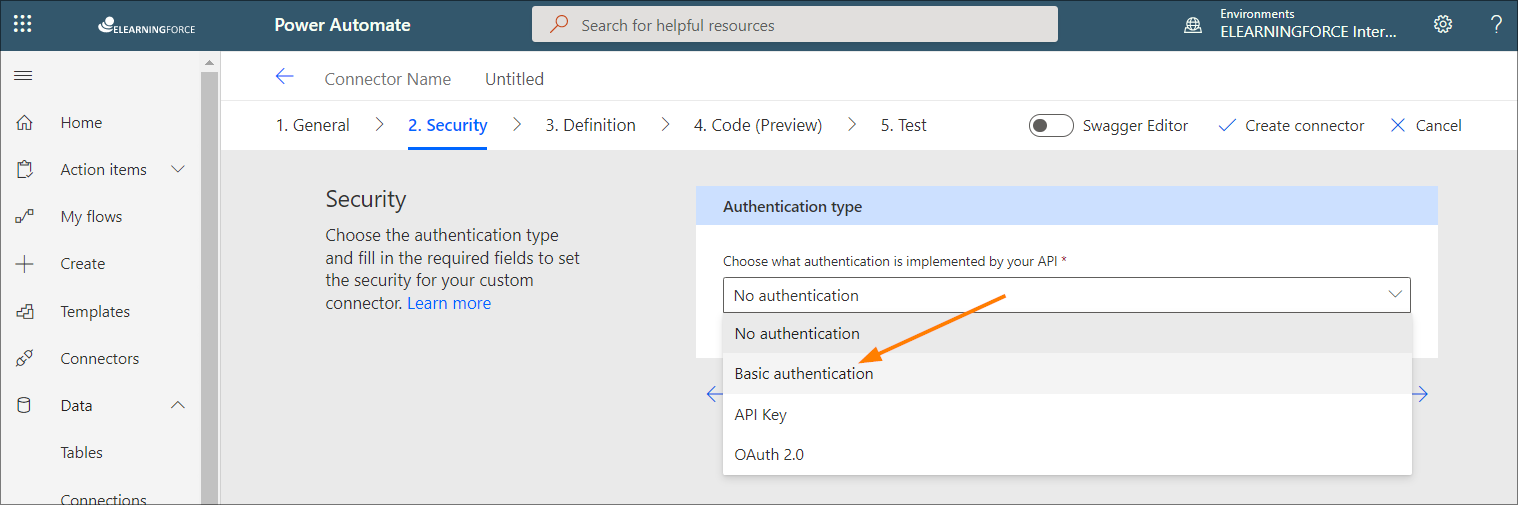This screenshot has height=505, width=1518.
Task: Click the help question mark icon
Action: tap(1496, 25)
